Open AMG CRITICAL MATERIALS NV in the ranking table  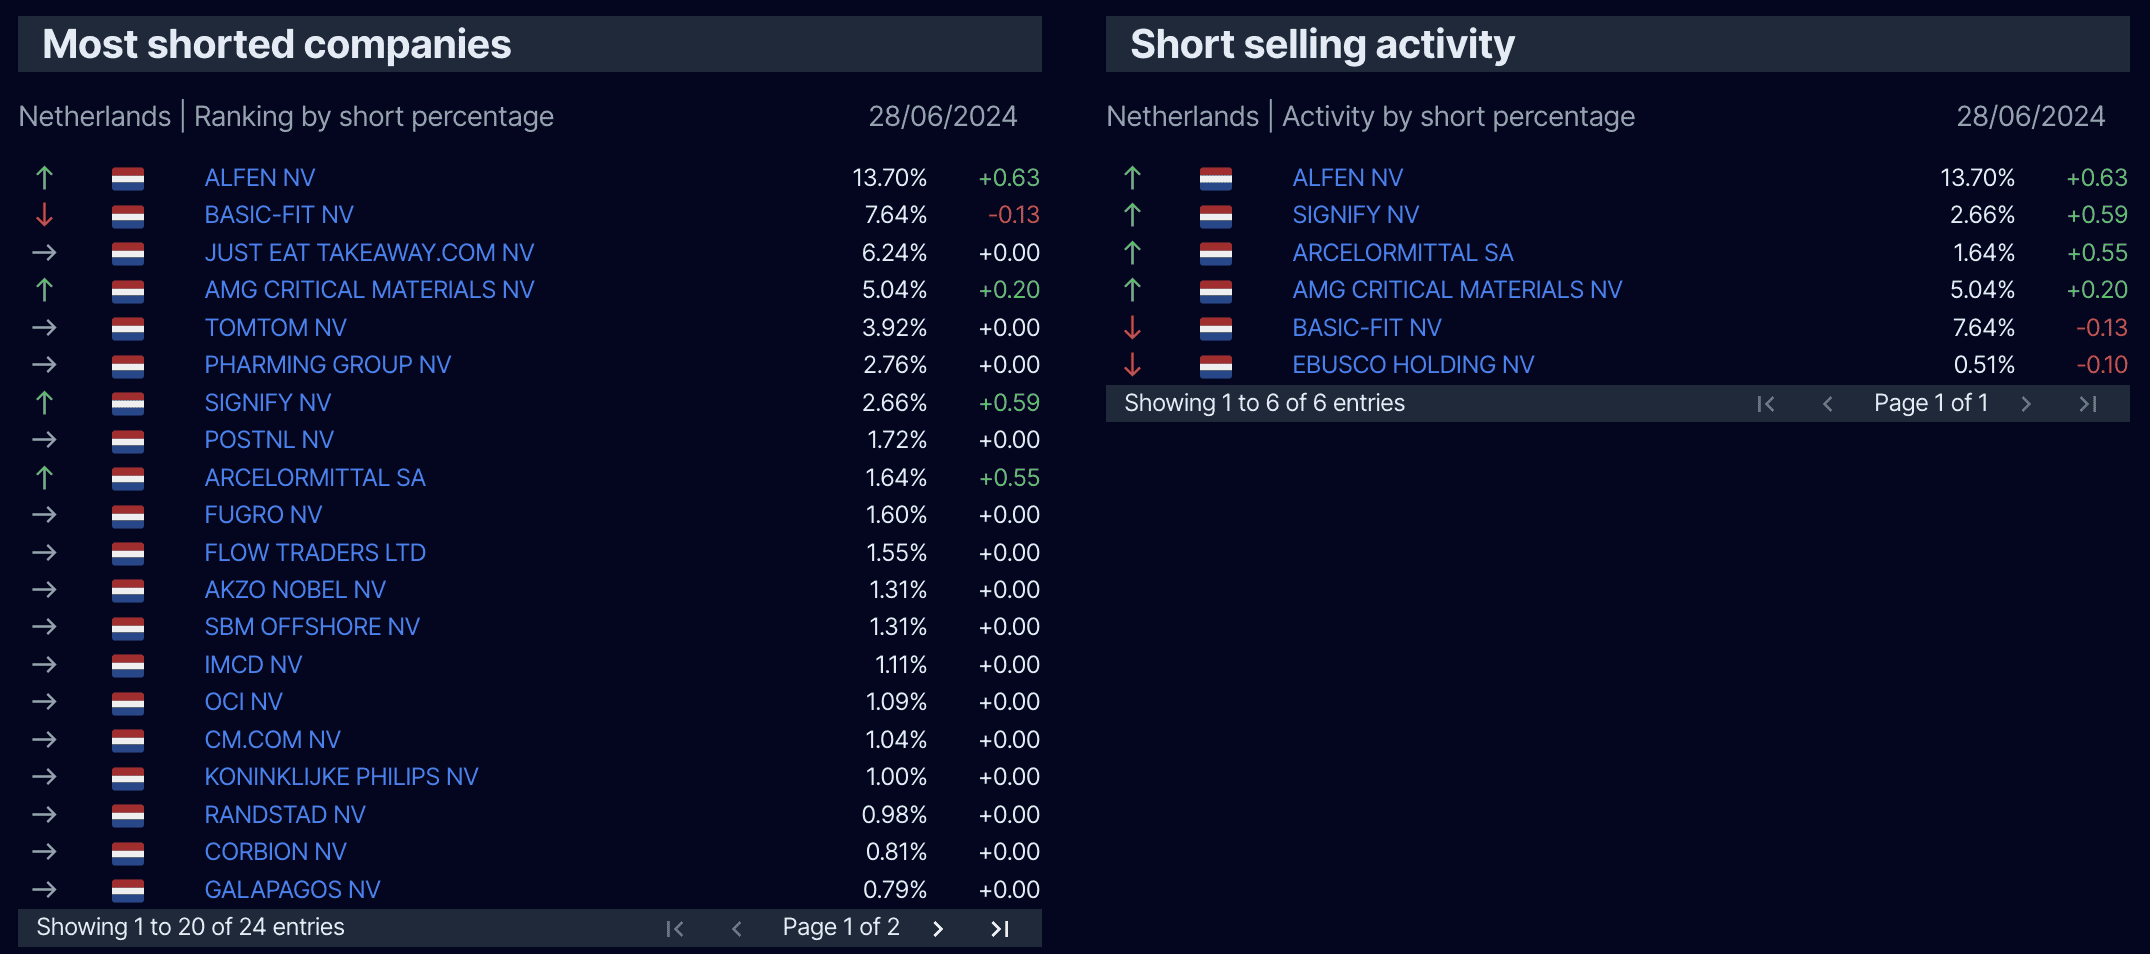pos(369,290)
